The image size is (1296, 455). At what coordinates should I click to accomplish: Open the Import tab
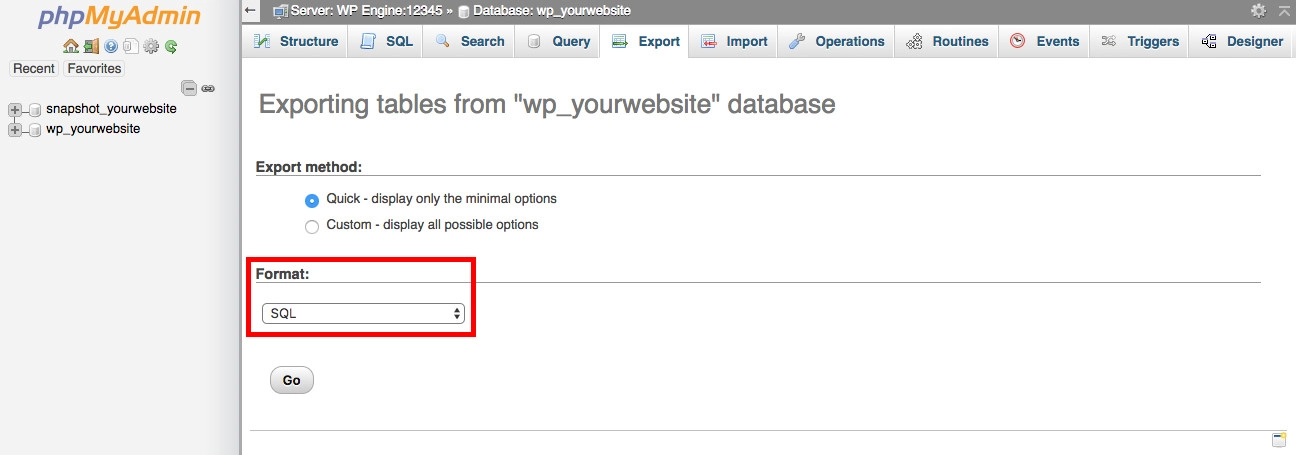click(735, 41)
